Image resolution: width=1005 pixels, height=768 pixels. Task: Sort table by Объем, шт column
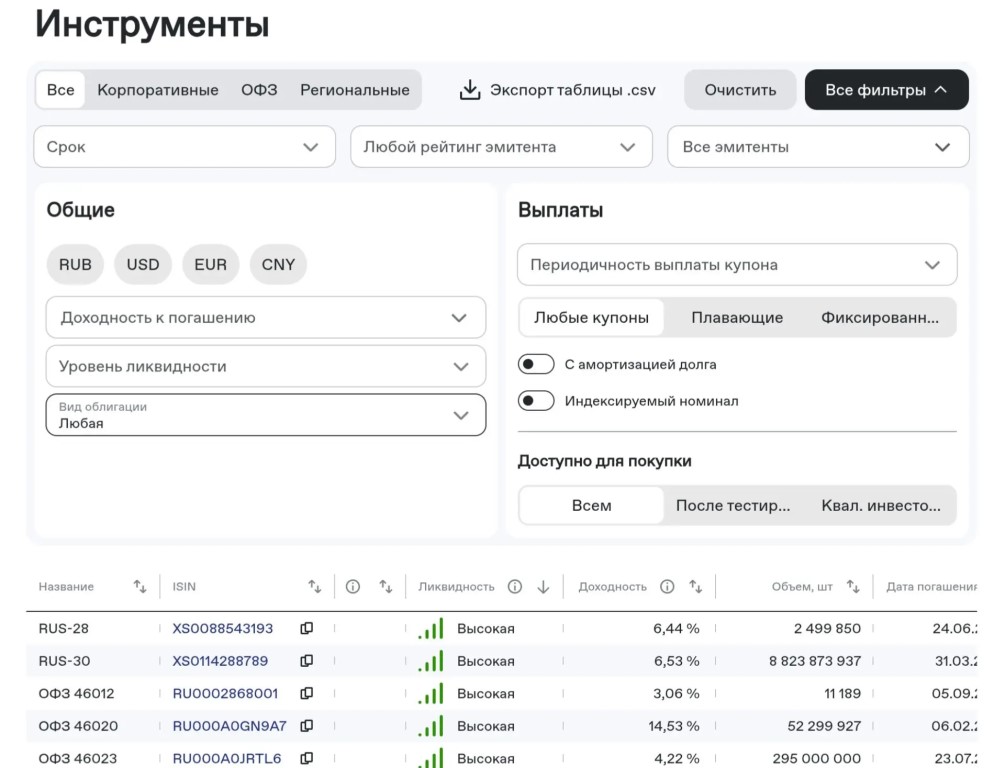pos(853,586)
